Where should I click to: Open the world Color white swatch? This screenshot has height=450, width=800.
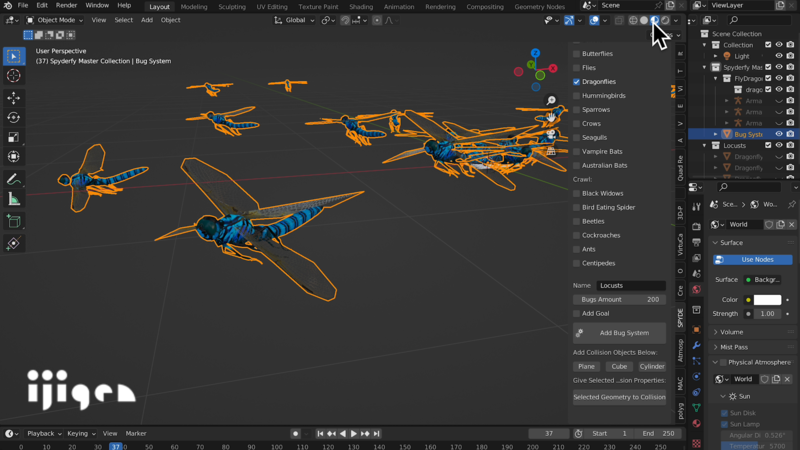pos(767,300)
